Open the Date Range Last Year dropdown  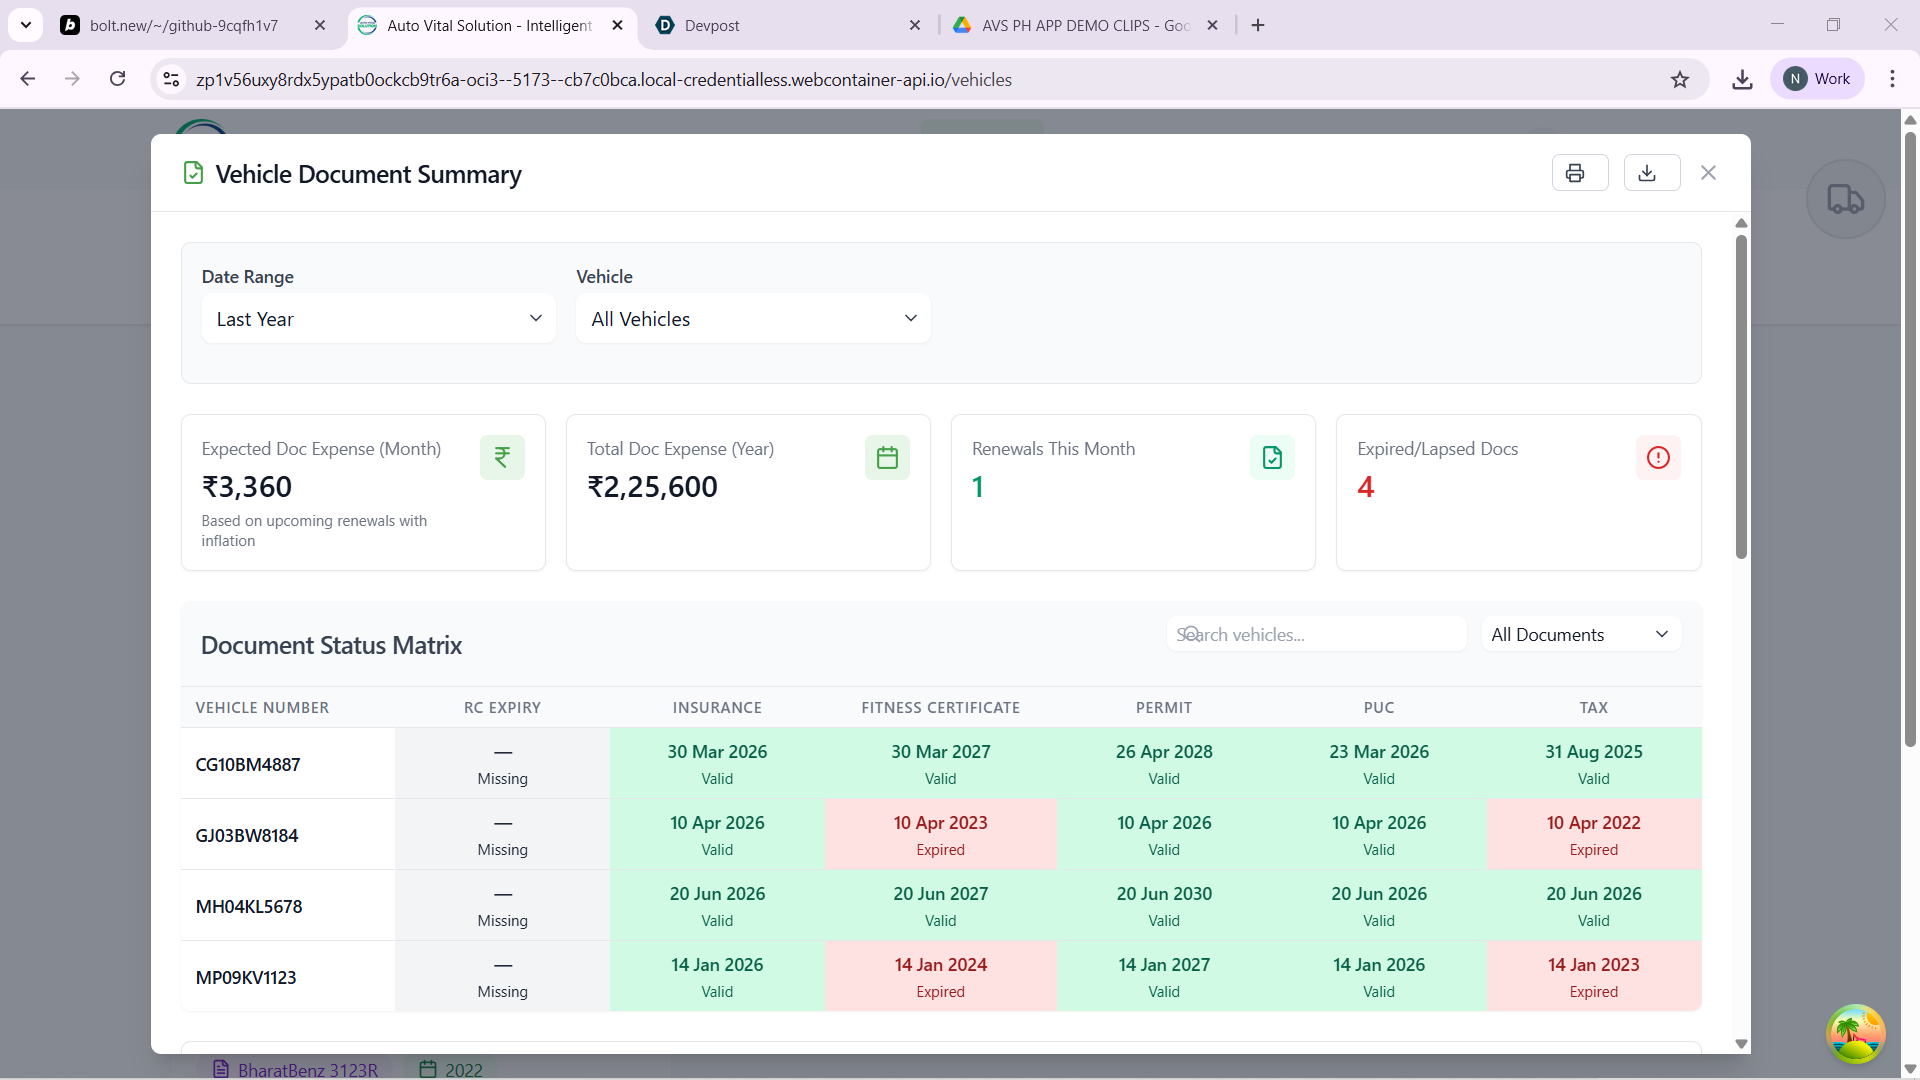pyautogui.click(x=378, y=319)
